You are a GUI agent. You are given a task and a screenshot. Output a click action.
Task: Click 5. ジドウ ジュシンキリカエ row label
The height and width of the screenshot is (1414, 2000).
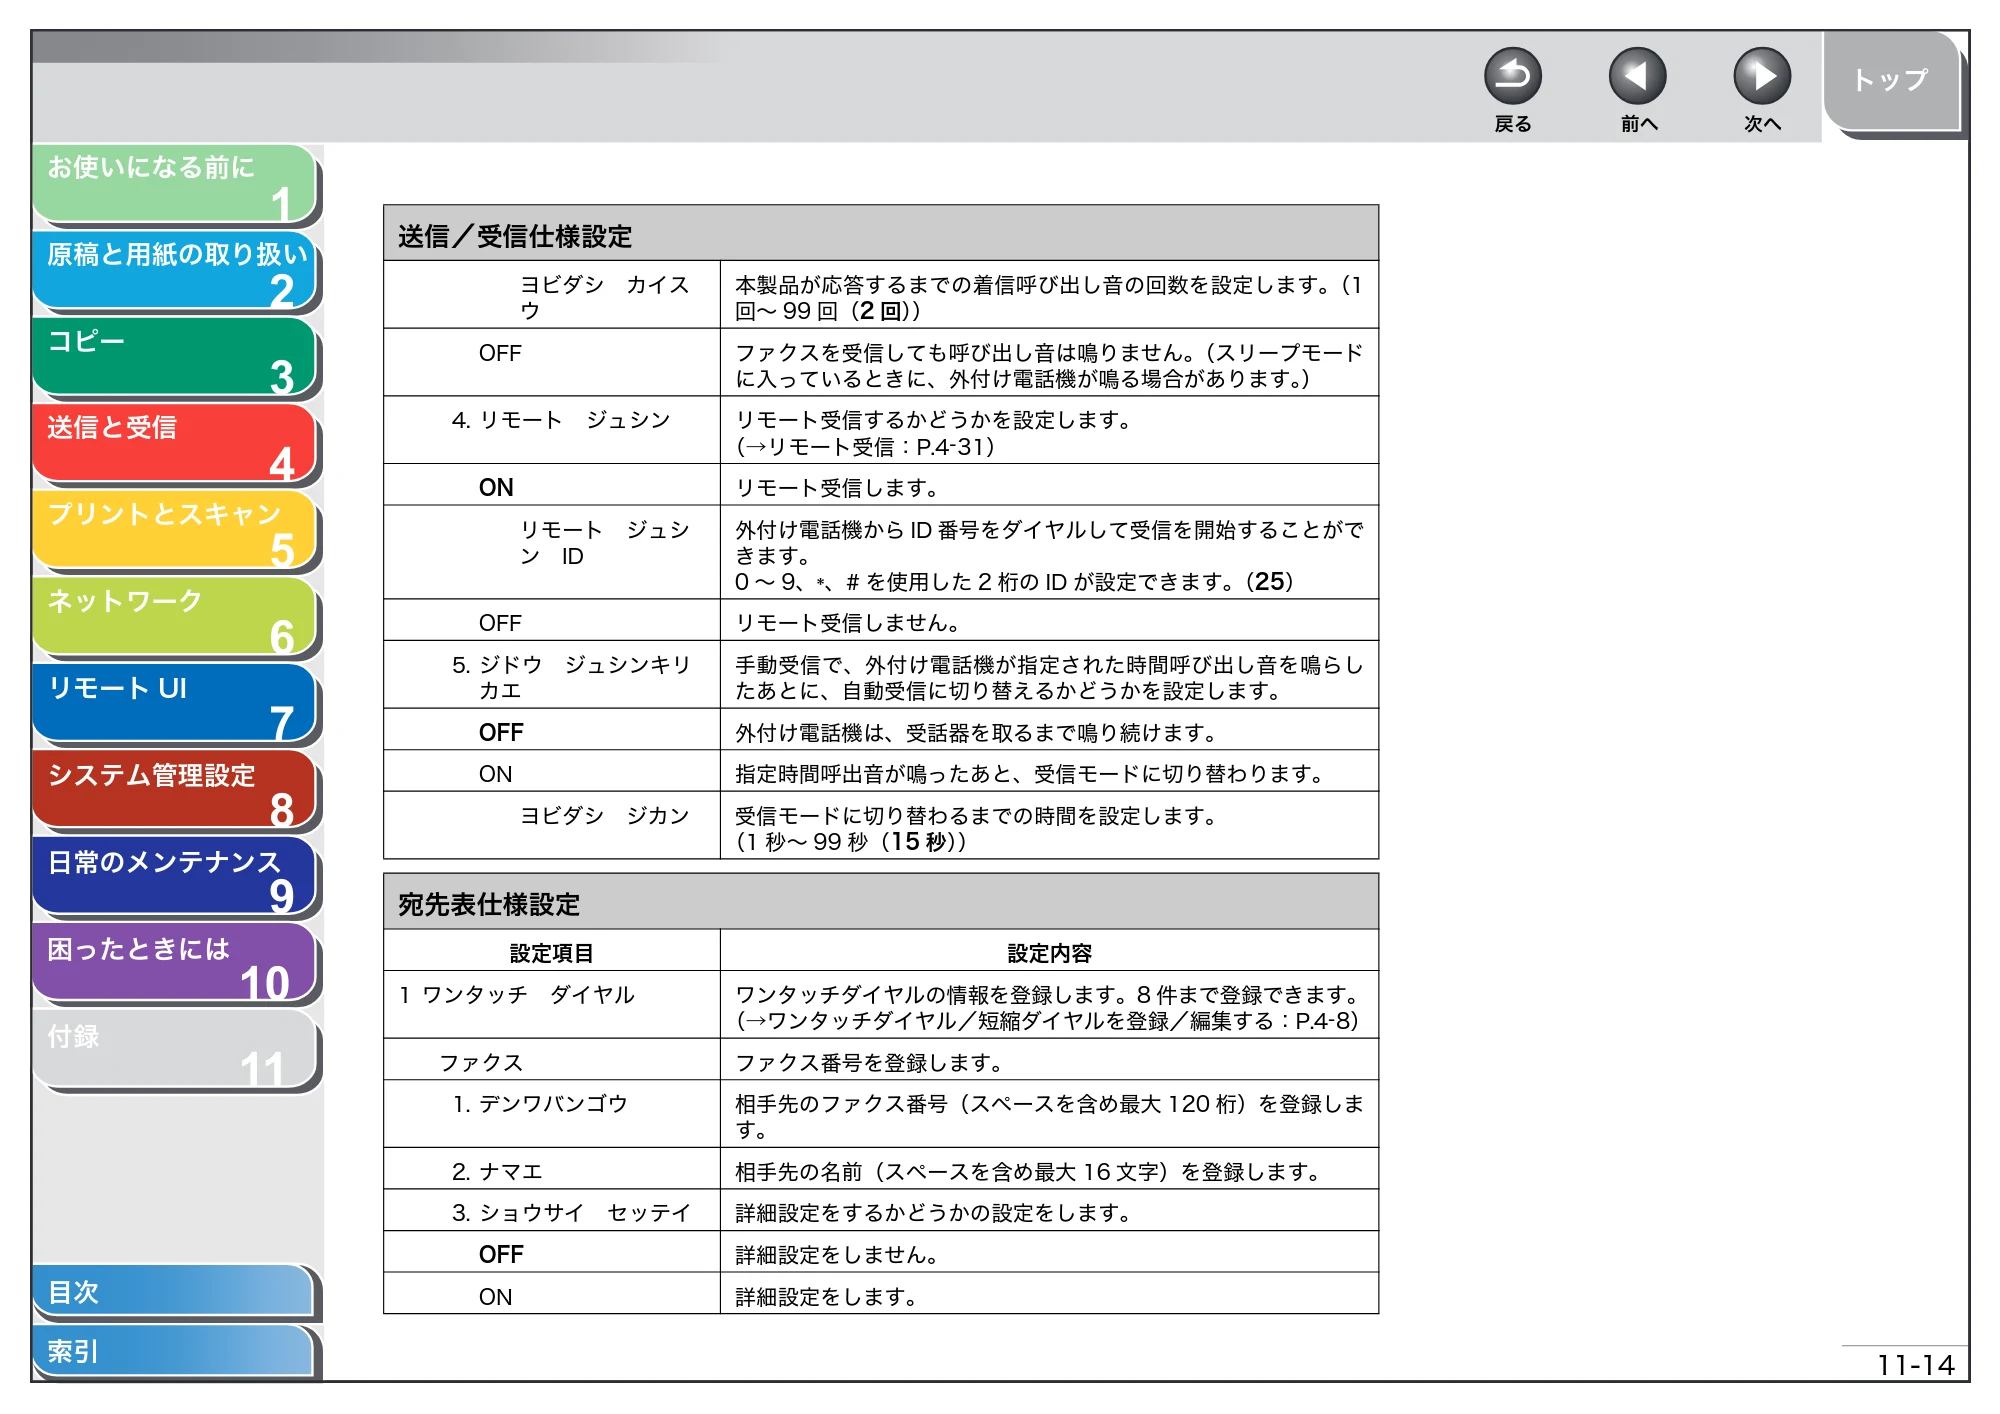pyautogui.click(x=571, y=677)
